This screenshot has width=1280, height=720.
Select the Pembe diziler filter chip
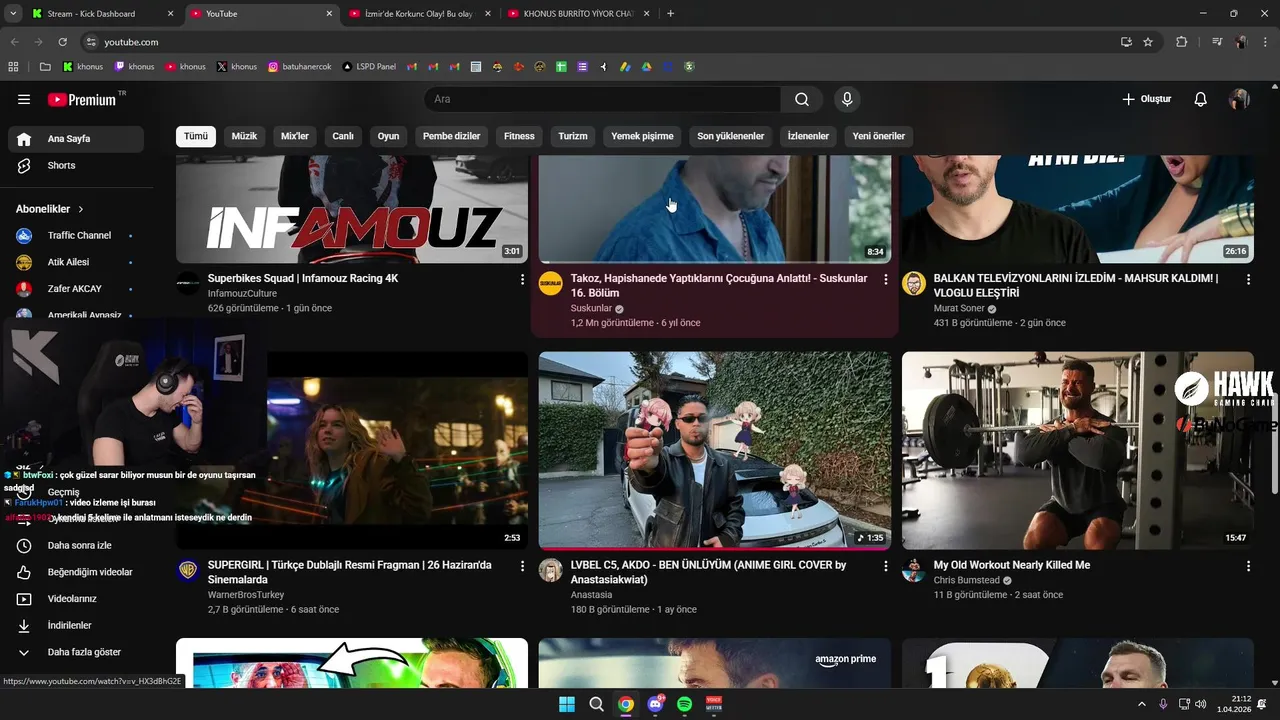click(451, 136)
